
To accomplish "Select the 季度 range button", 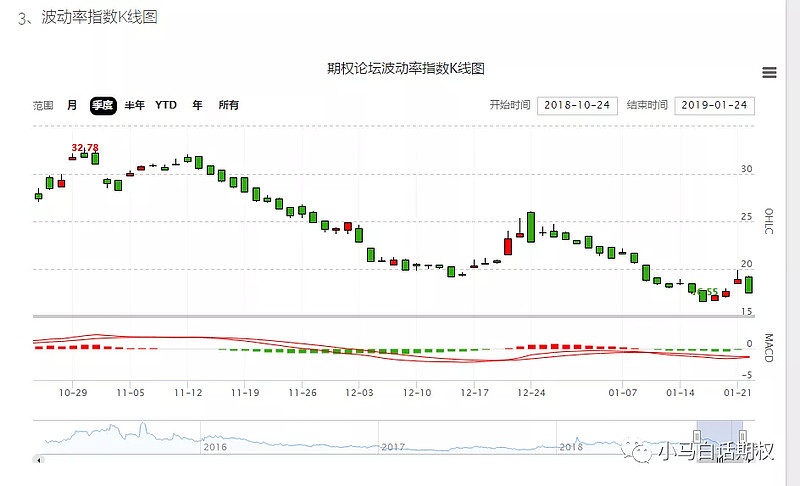I will (103, 106).
